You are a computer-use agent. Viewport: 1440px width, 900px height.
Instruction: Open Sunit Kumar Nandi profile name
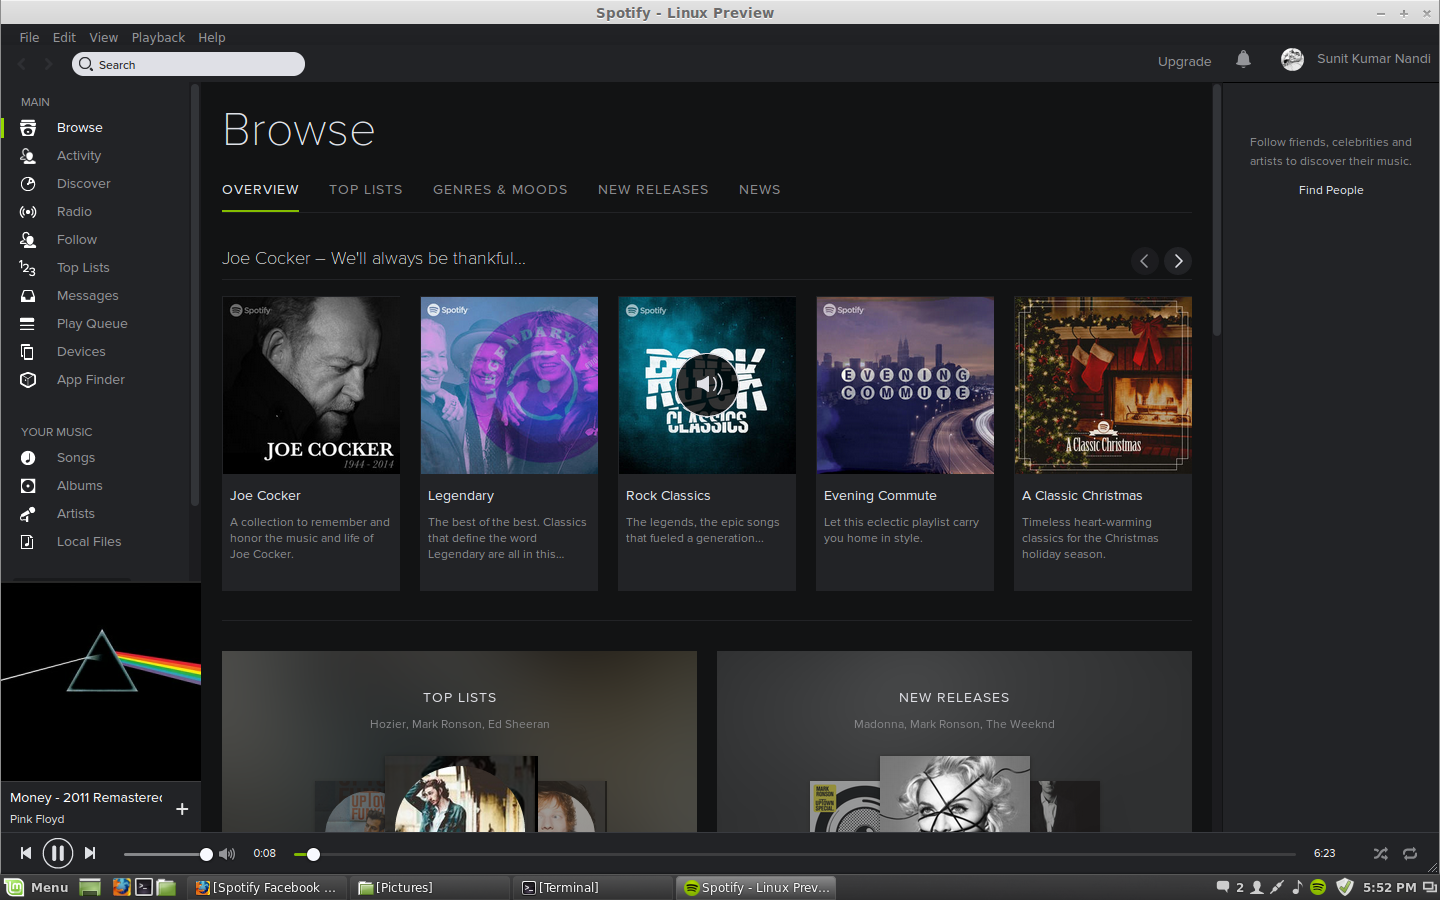click(x=1373, y=59)
